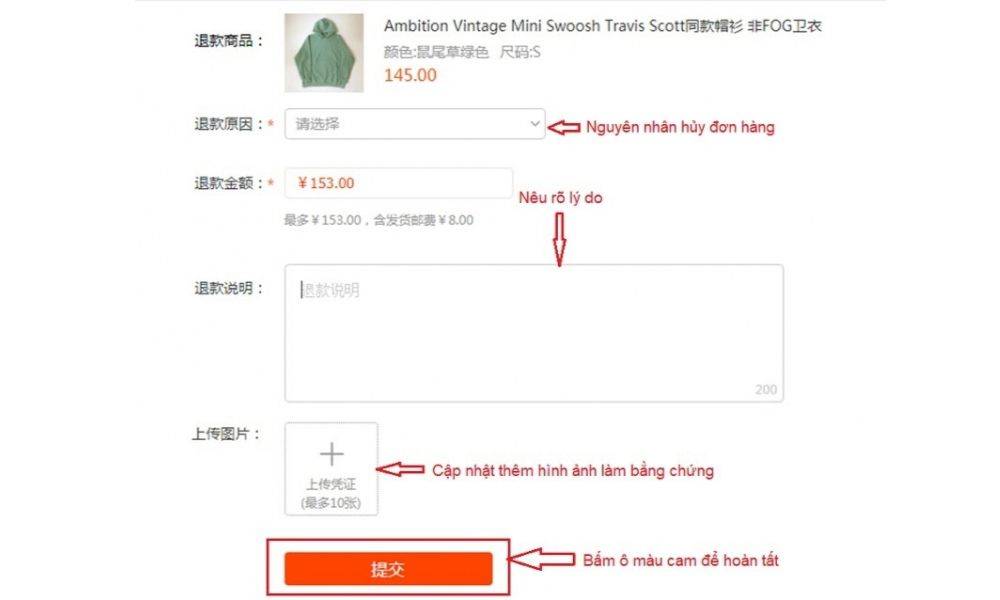Click the ¥153.00 refund amount field

pyautogui.click(x=399, y=183)
